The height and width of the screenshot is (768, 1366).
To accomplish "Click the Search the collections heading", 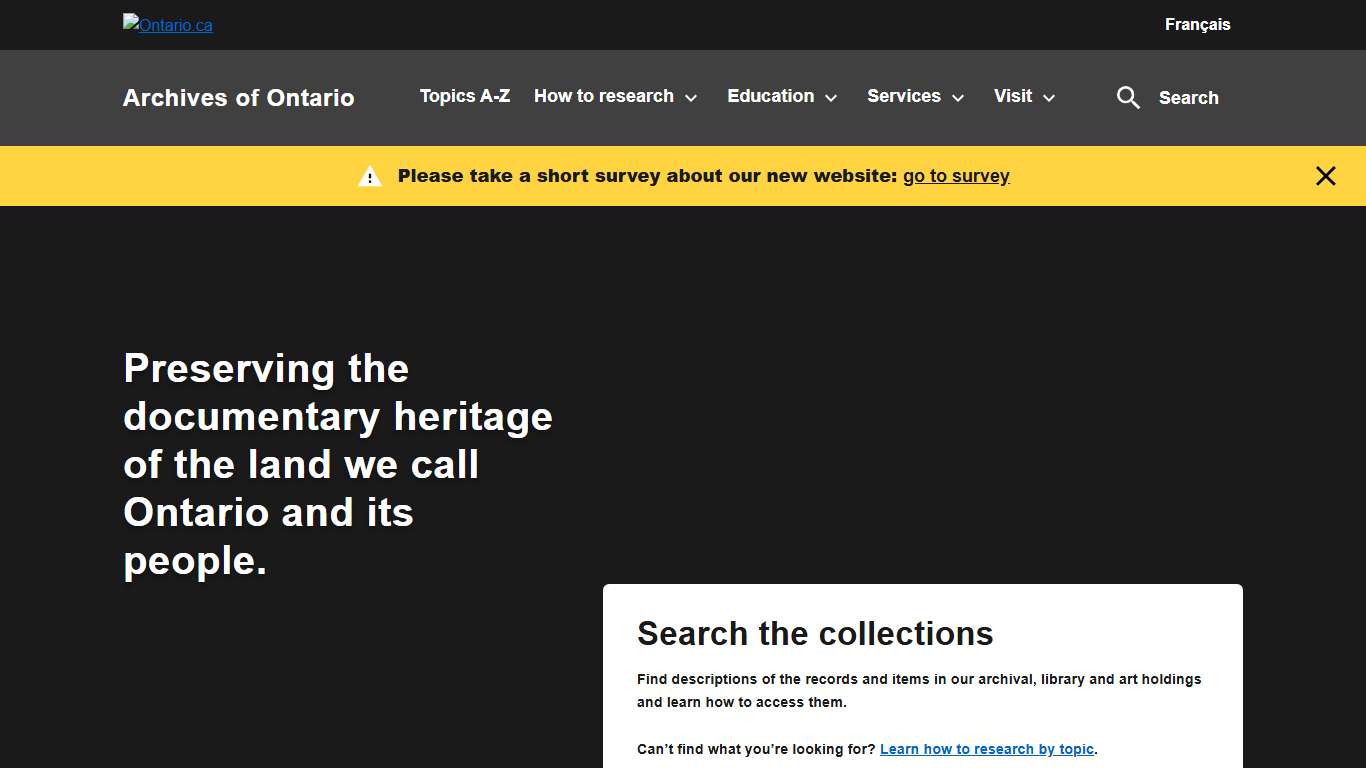I will point(815,634).
